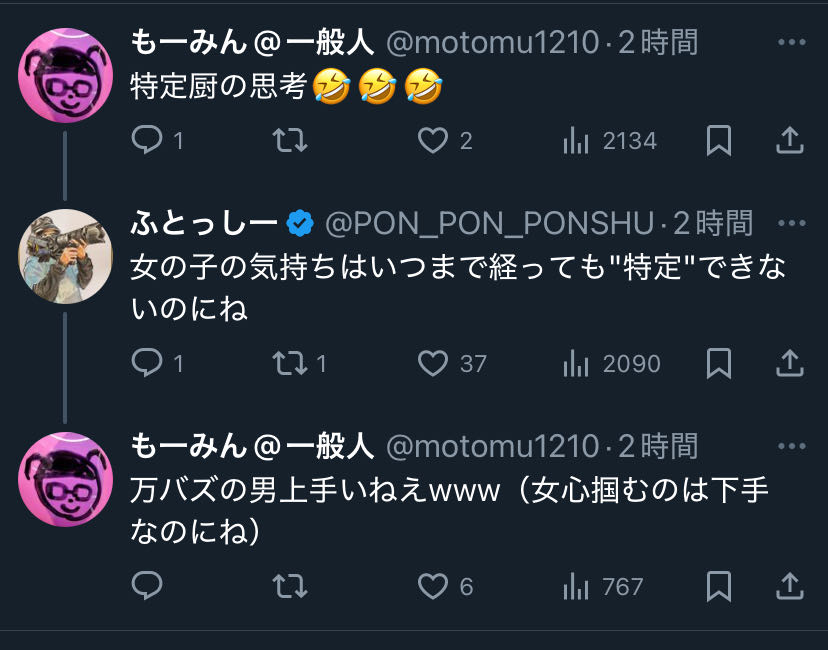
Task: Open more options on the last tweet
Action: pos(791,447)
